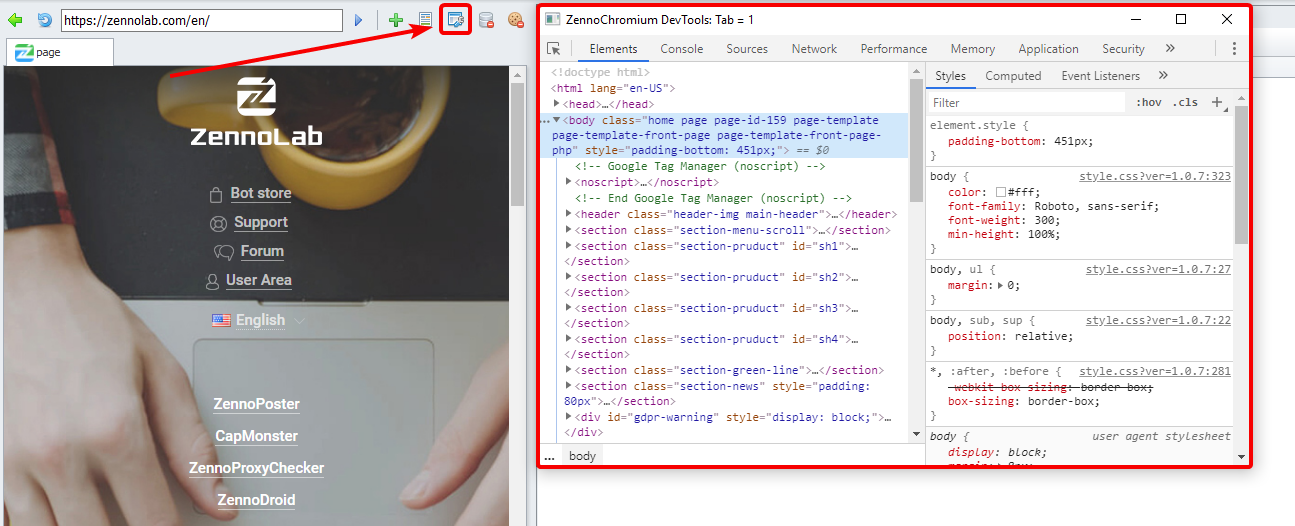Expand the noscript element node
The height and width of the screenshot is (526, 1295).
click(569, 182)
